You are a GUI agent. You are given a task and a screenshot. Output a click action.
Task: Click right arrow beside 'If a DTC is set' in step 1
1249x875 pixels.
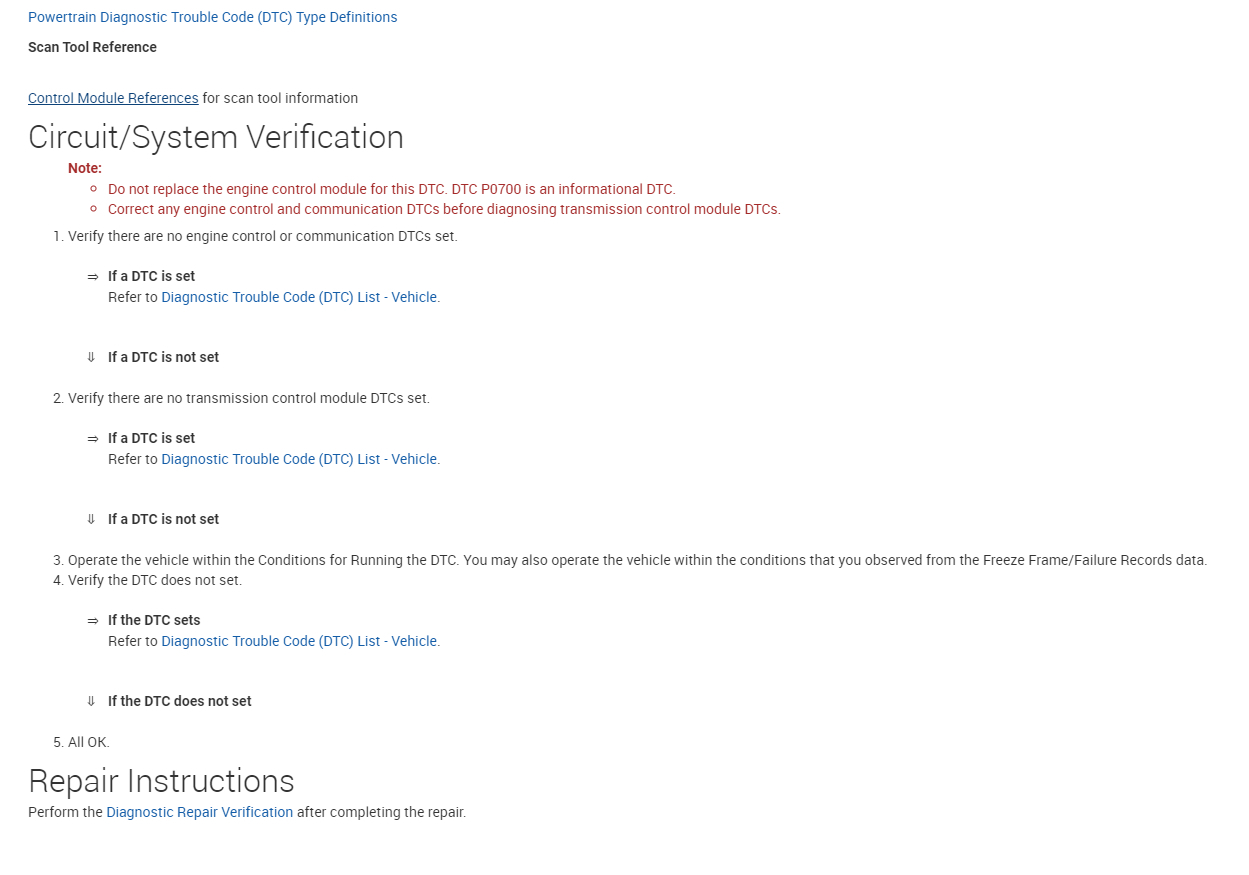(x=92, y=277)
